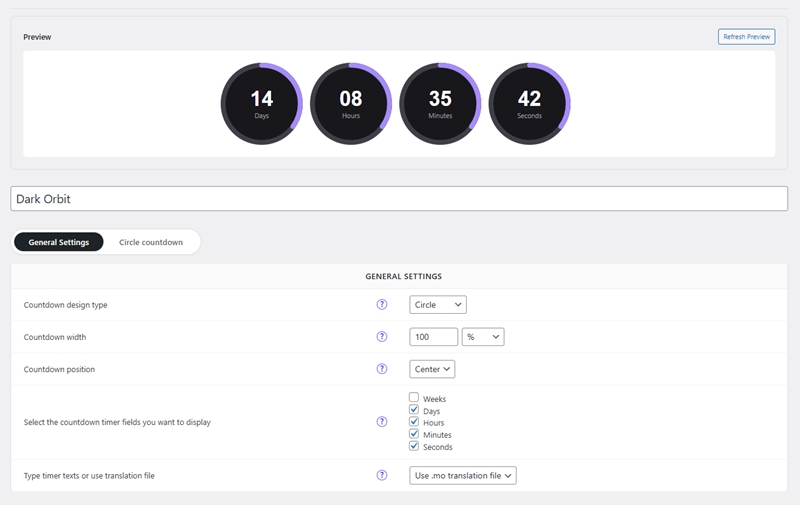Click the Days circle in the preview
800x505 pixels.
tap(261, 104)
